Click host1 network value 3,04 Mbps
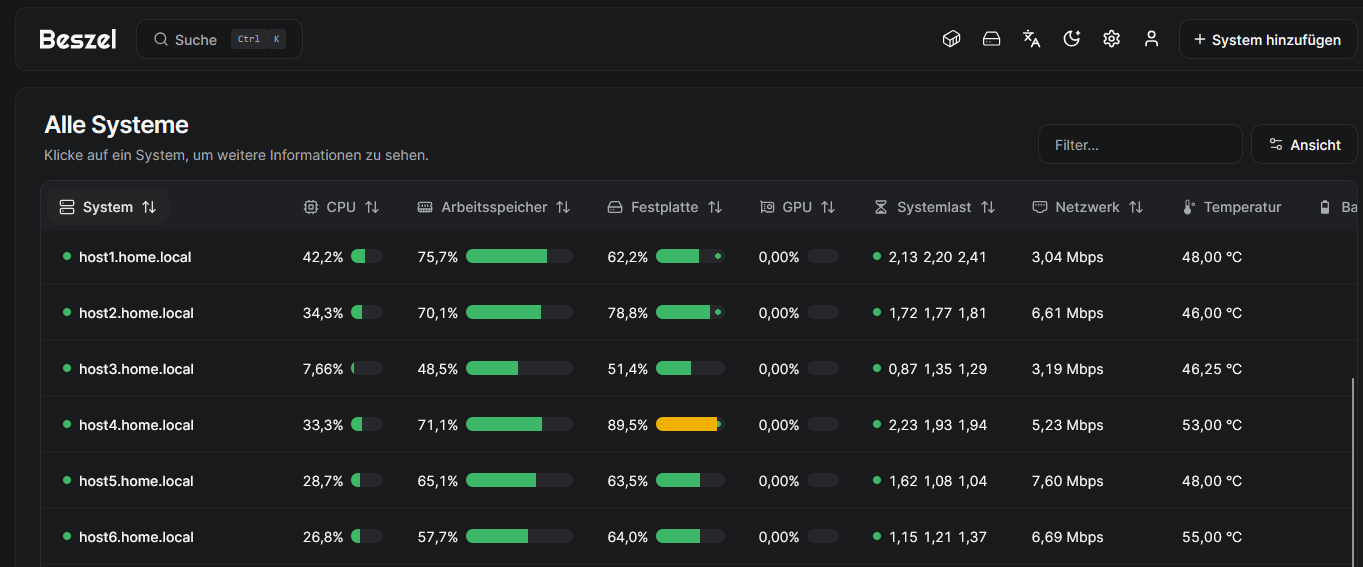 pyautogui.click(x=1068, y=257)
